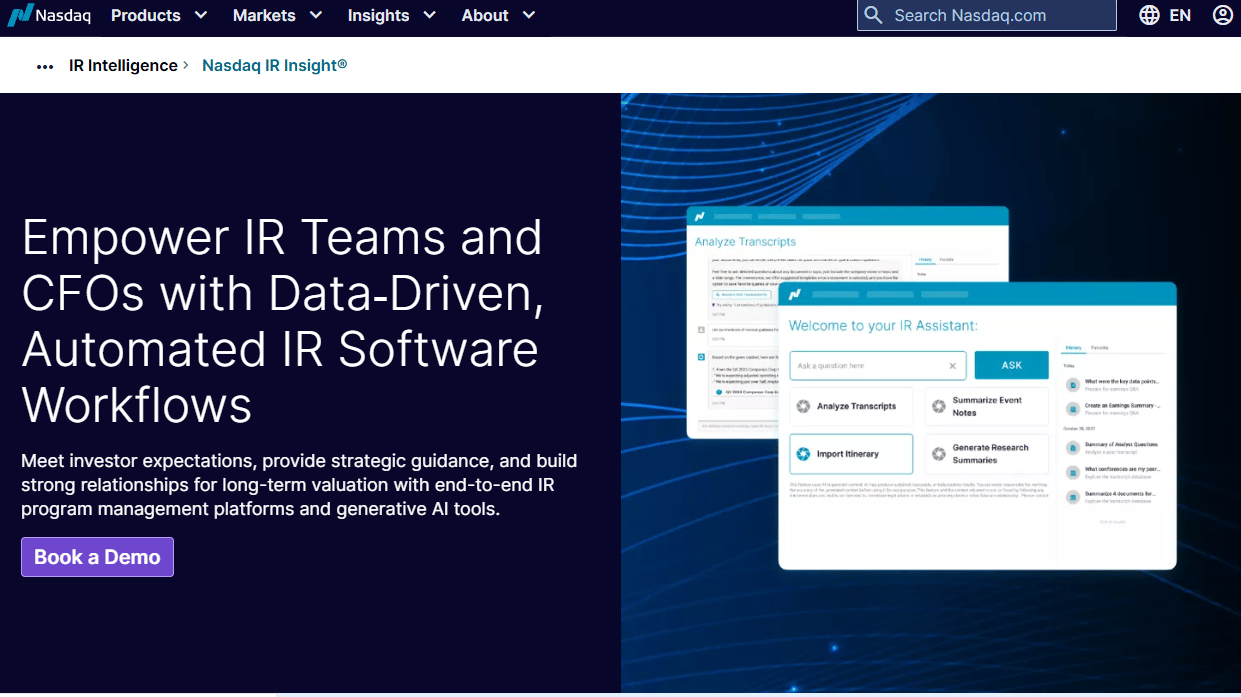Click the Nasdaq logo
This screenshot has height=697, width=1241.
point(49,15)
